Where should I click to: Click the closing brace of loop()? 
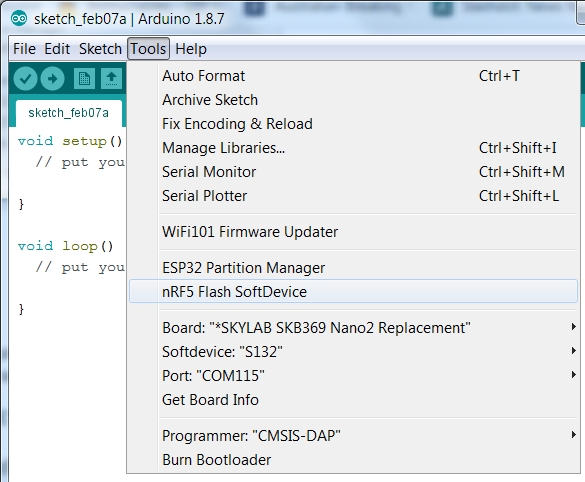[x=21, y=309]
